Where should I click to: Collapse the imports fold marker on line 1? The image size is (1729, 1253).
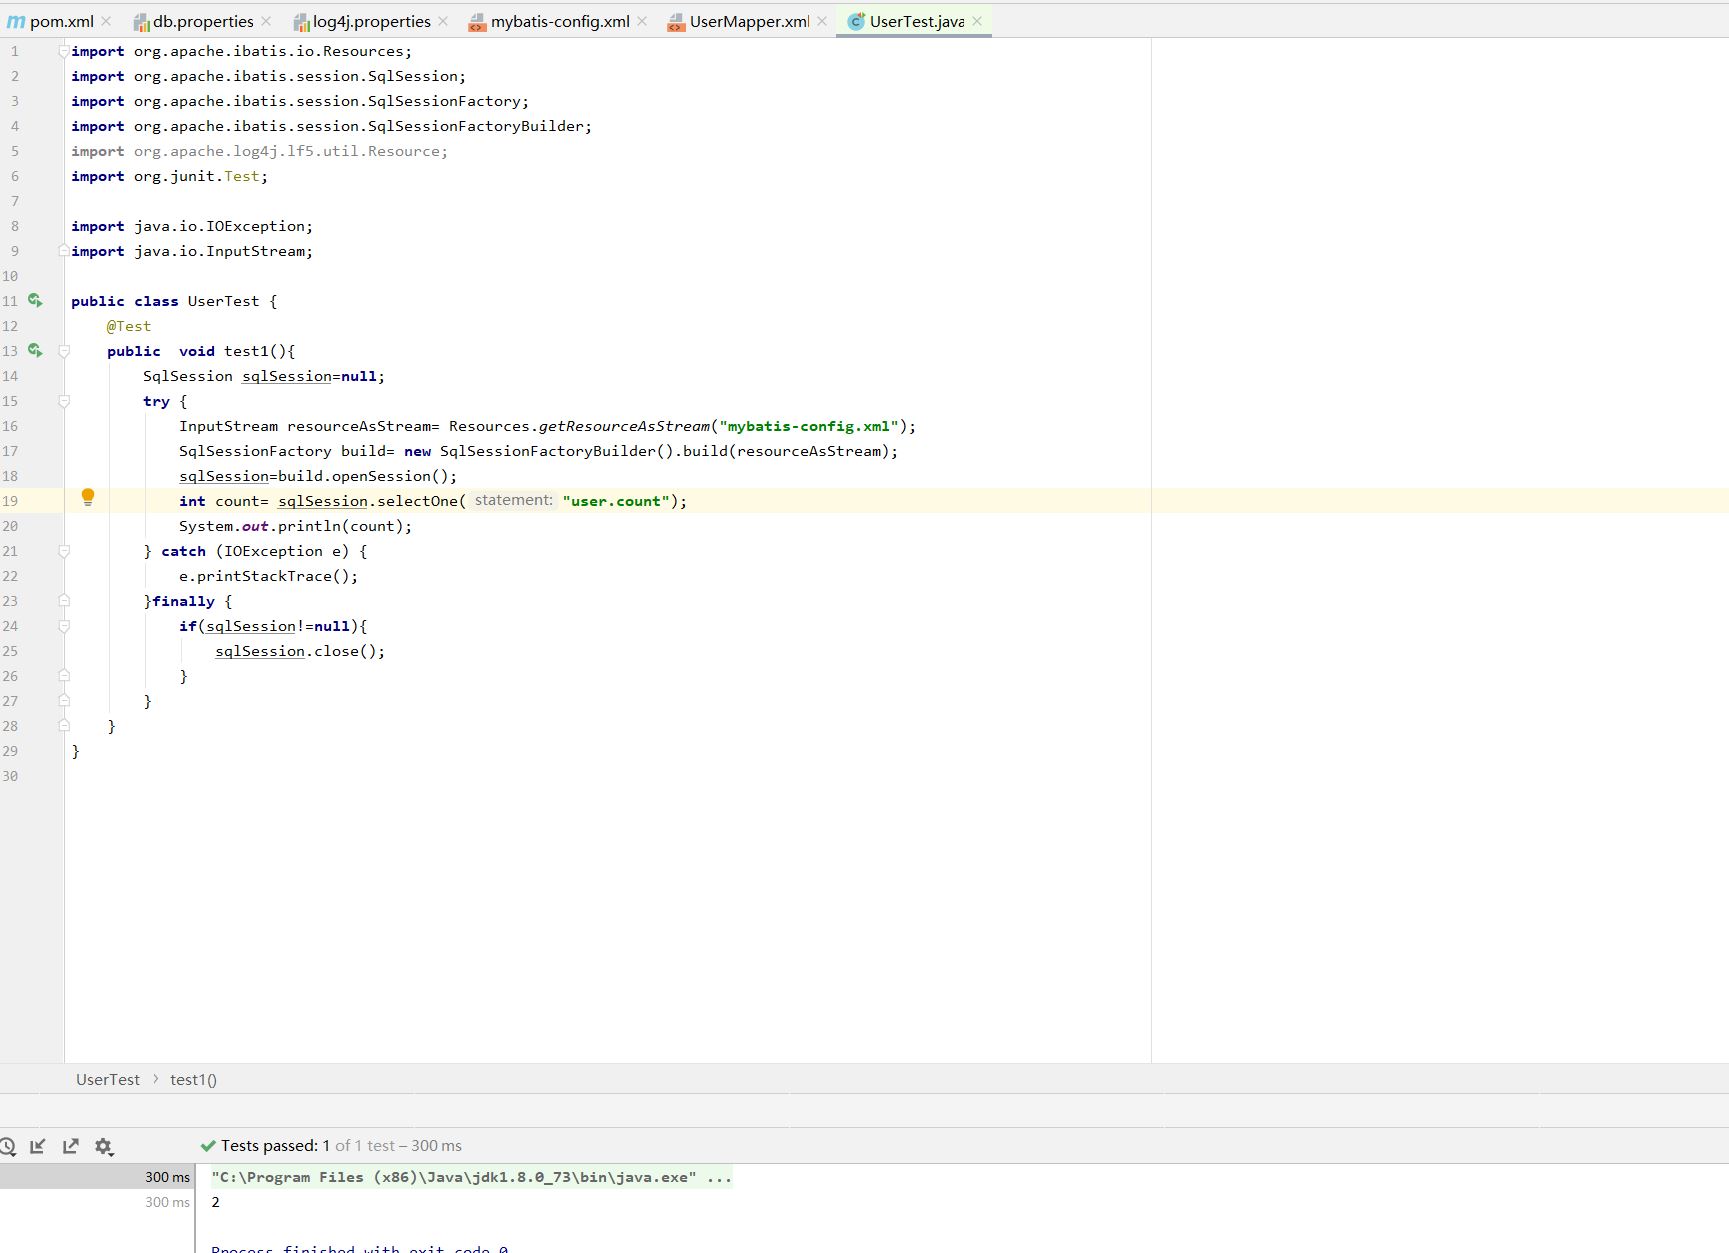(64, 51)
